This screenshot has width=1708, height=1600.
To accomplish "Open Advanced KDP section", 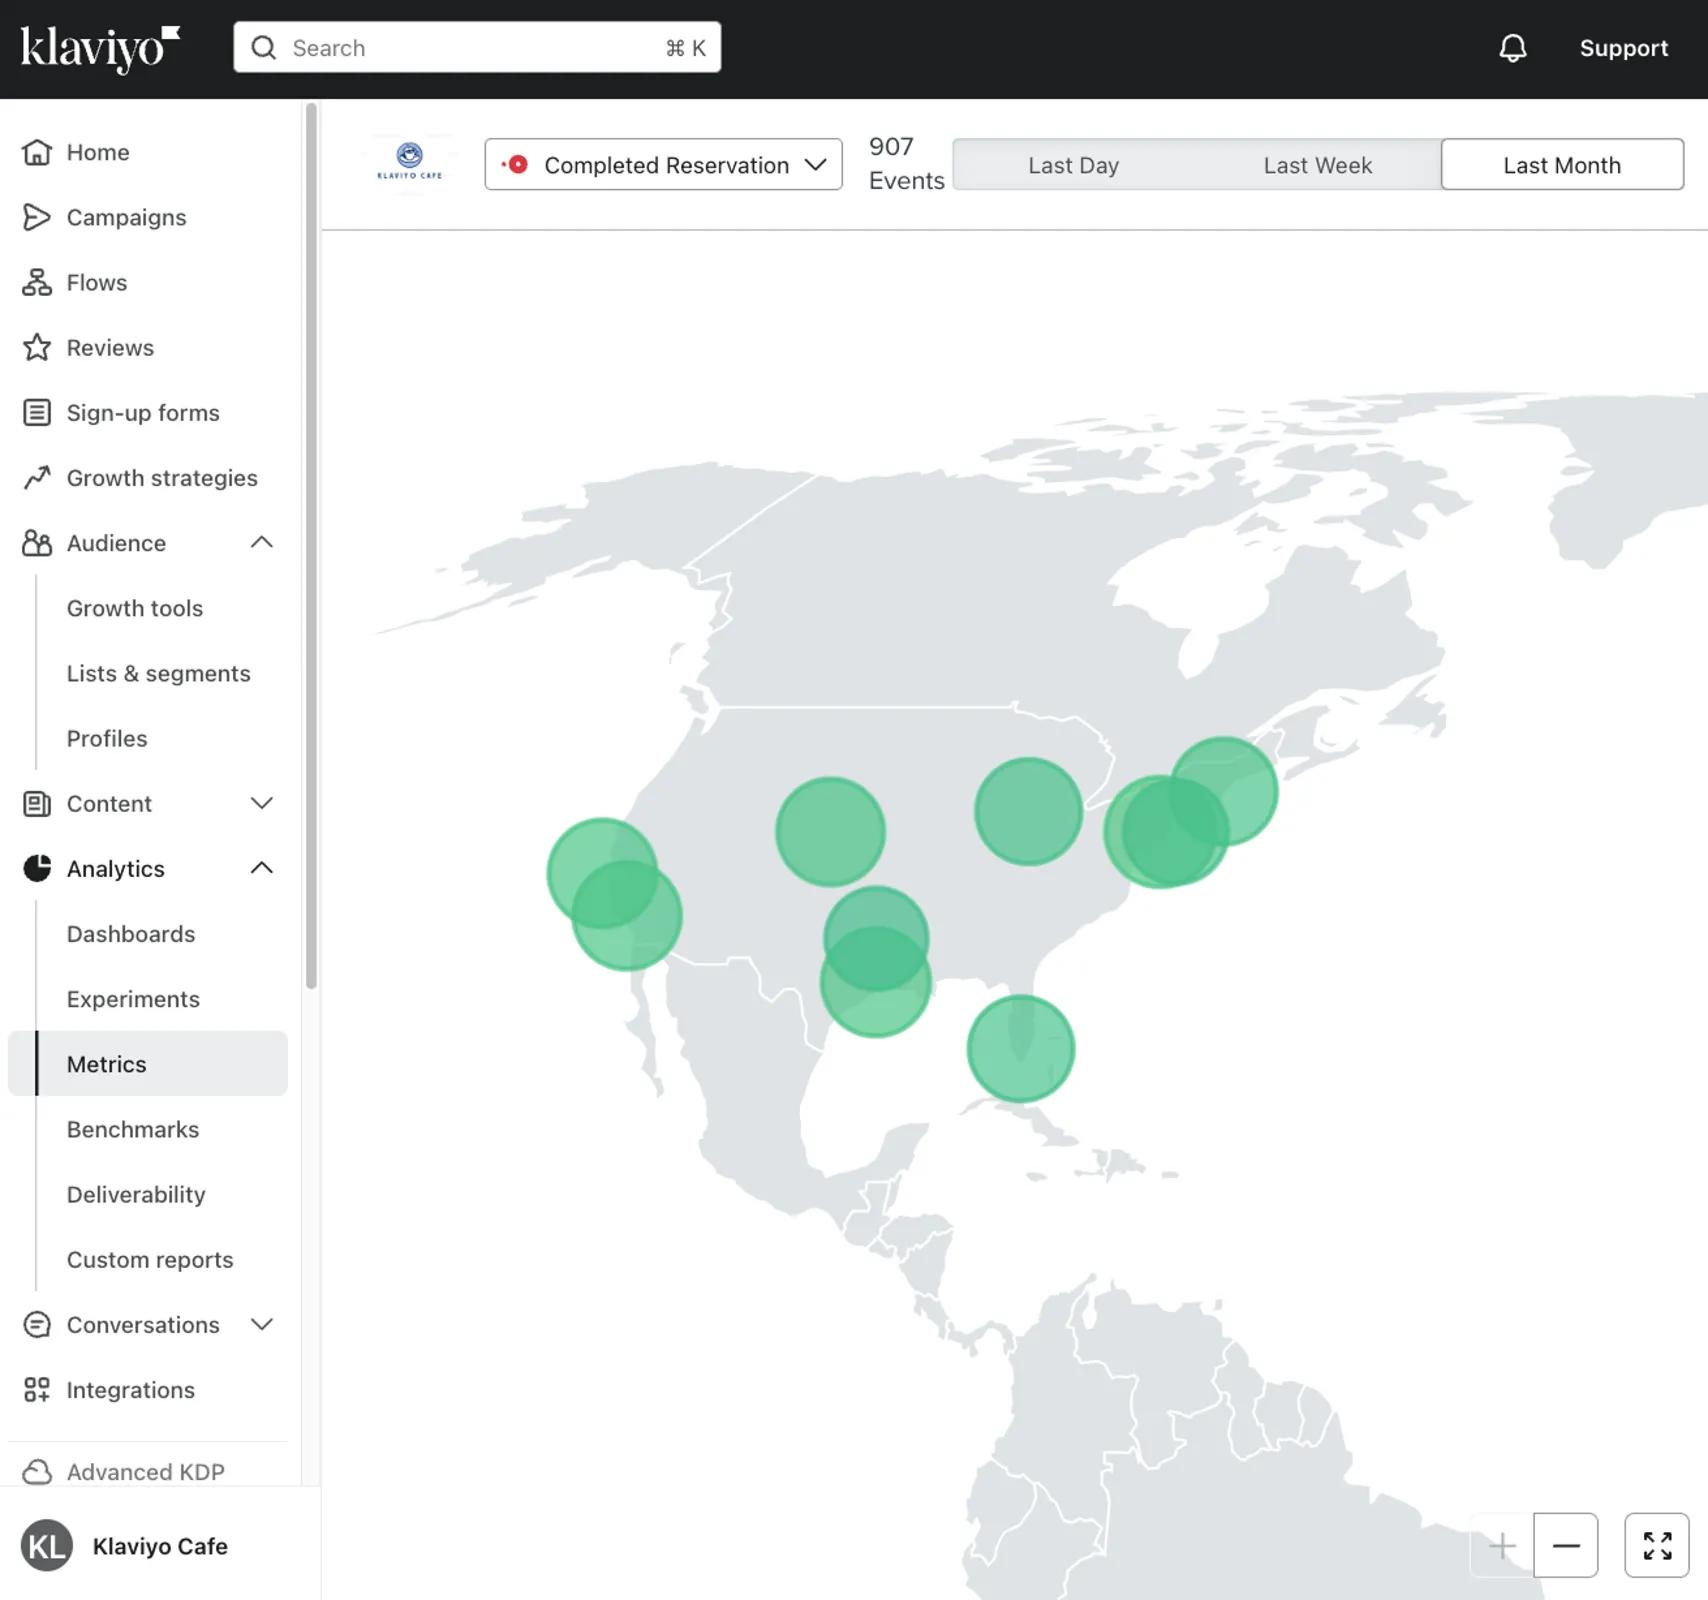I will click(146, 1472).
